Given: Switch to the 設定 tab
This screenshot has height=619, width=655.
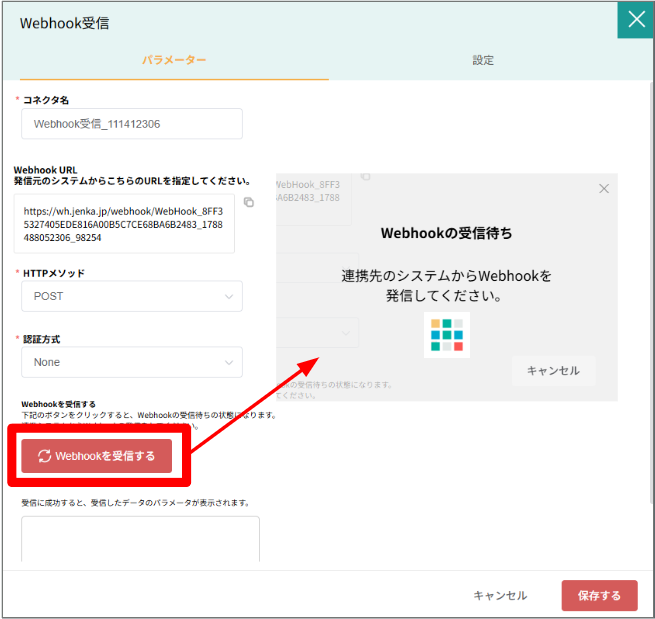Looking at the screenshot, I should (x=483, y=60).
